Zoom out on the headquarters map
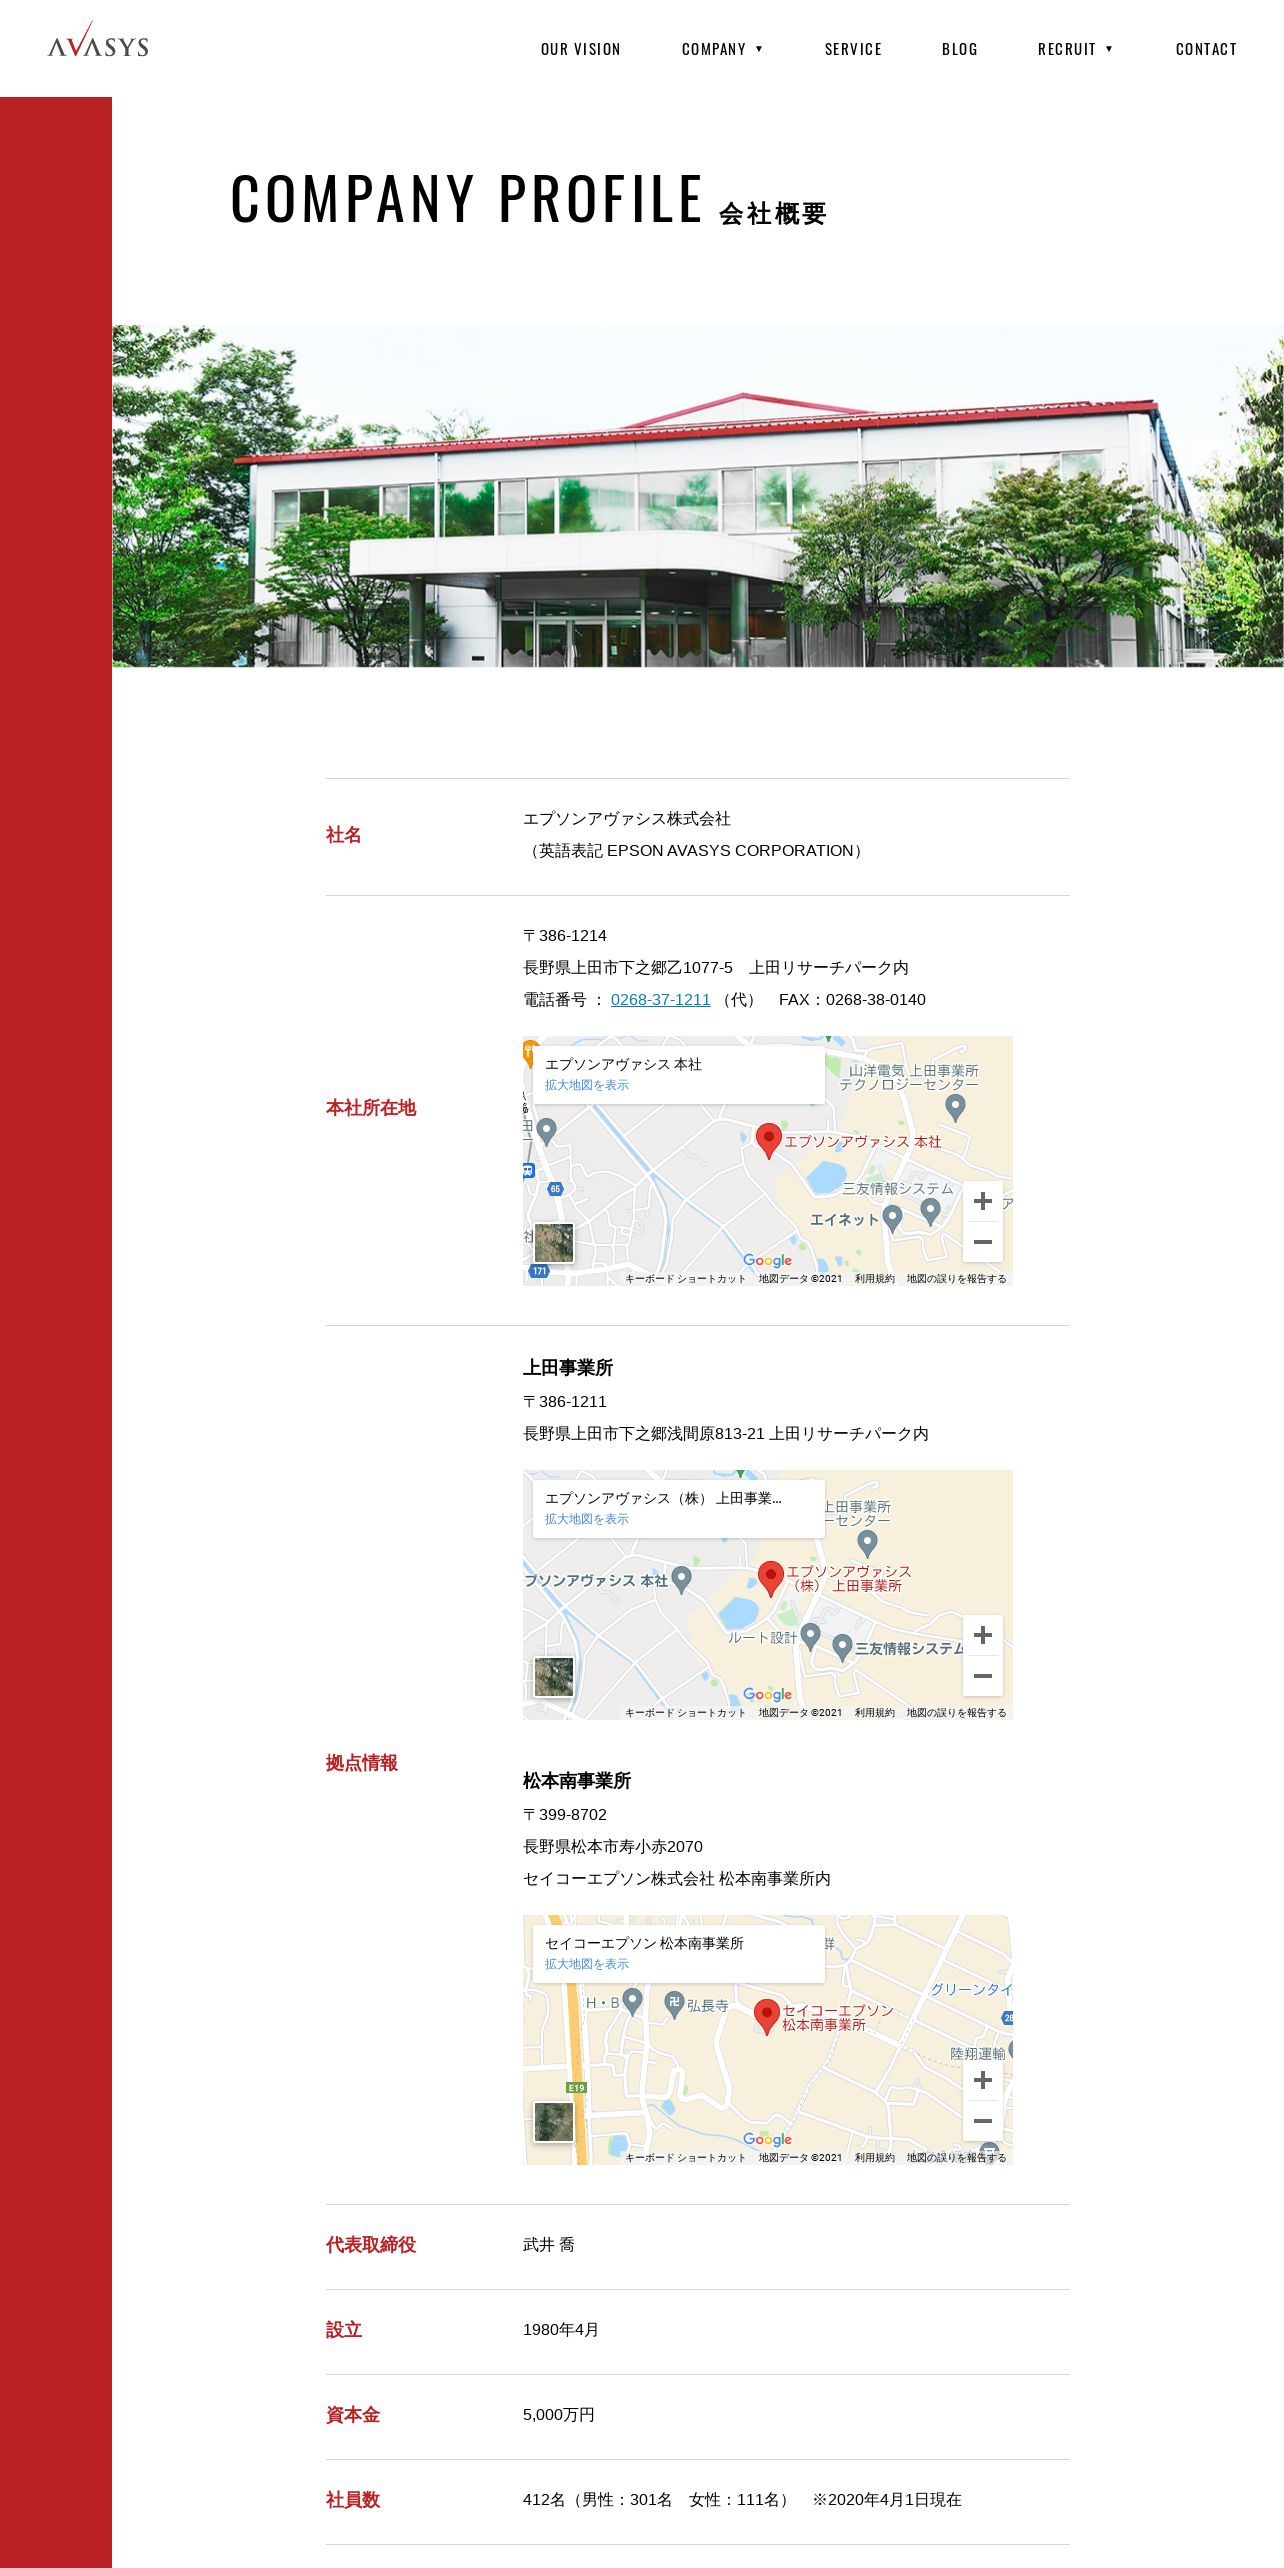The width and height of the screenshot is (1284, 2568). tap(983, 1242)
